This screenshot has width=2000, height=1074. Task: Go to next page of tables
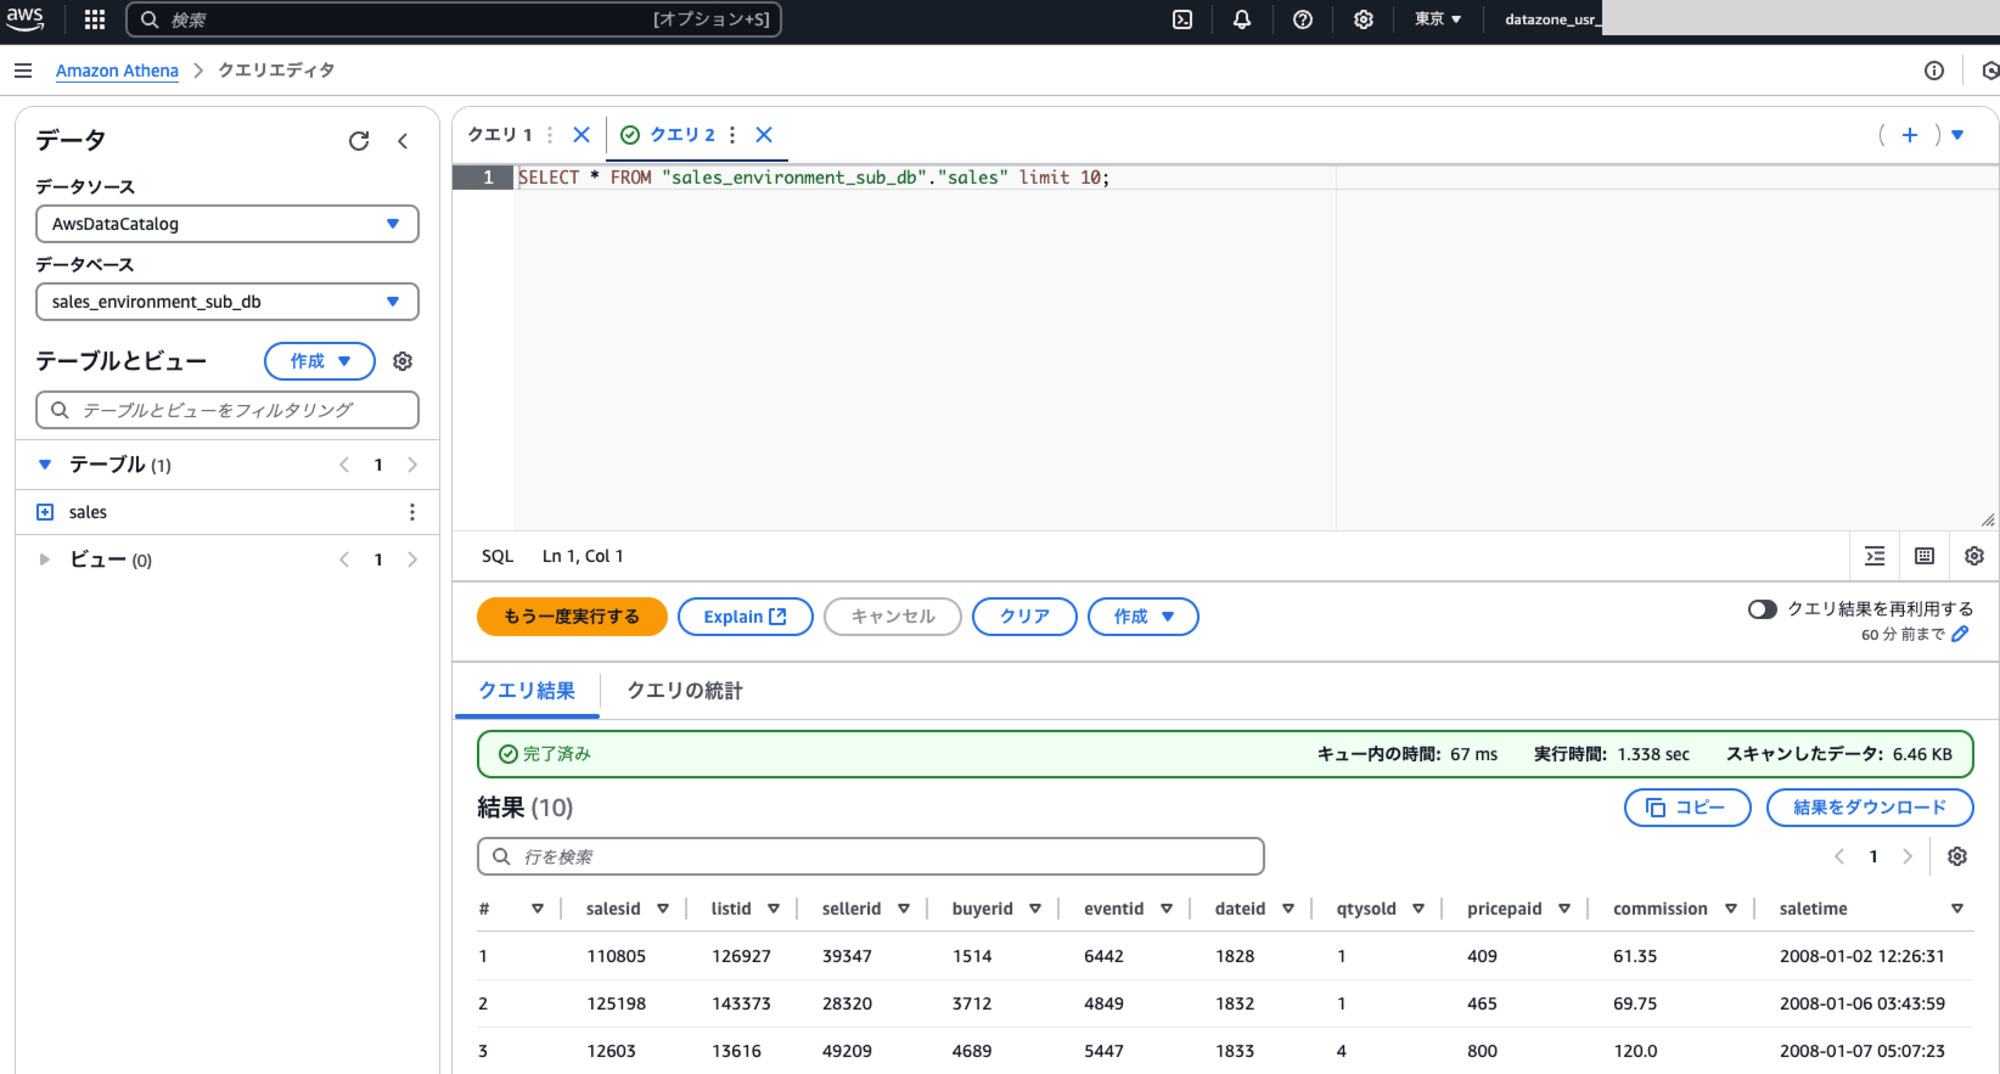click(x=412, y=464)
